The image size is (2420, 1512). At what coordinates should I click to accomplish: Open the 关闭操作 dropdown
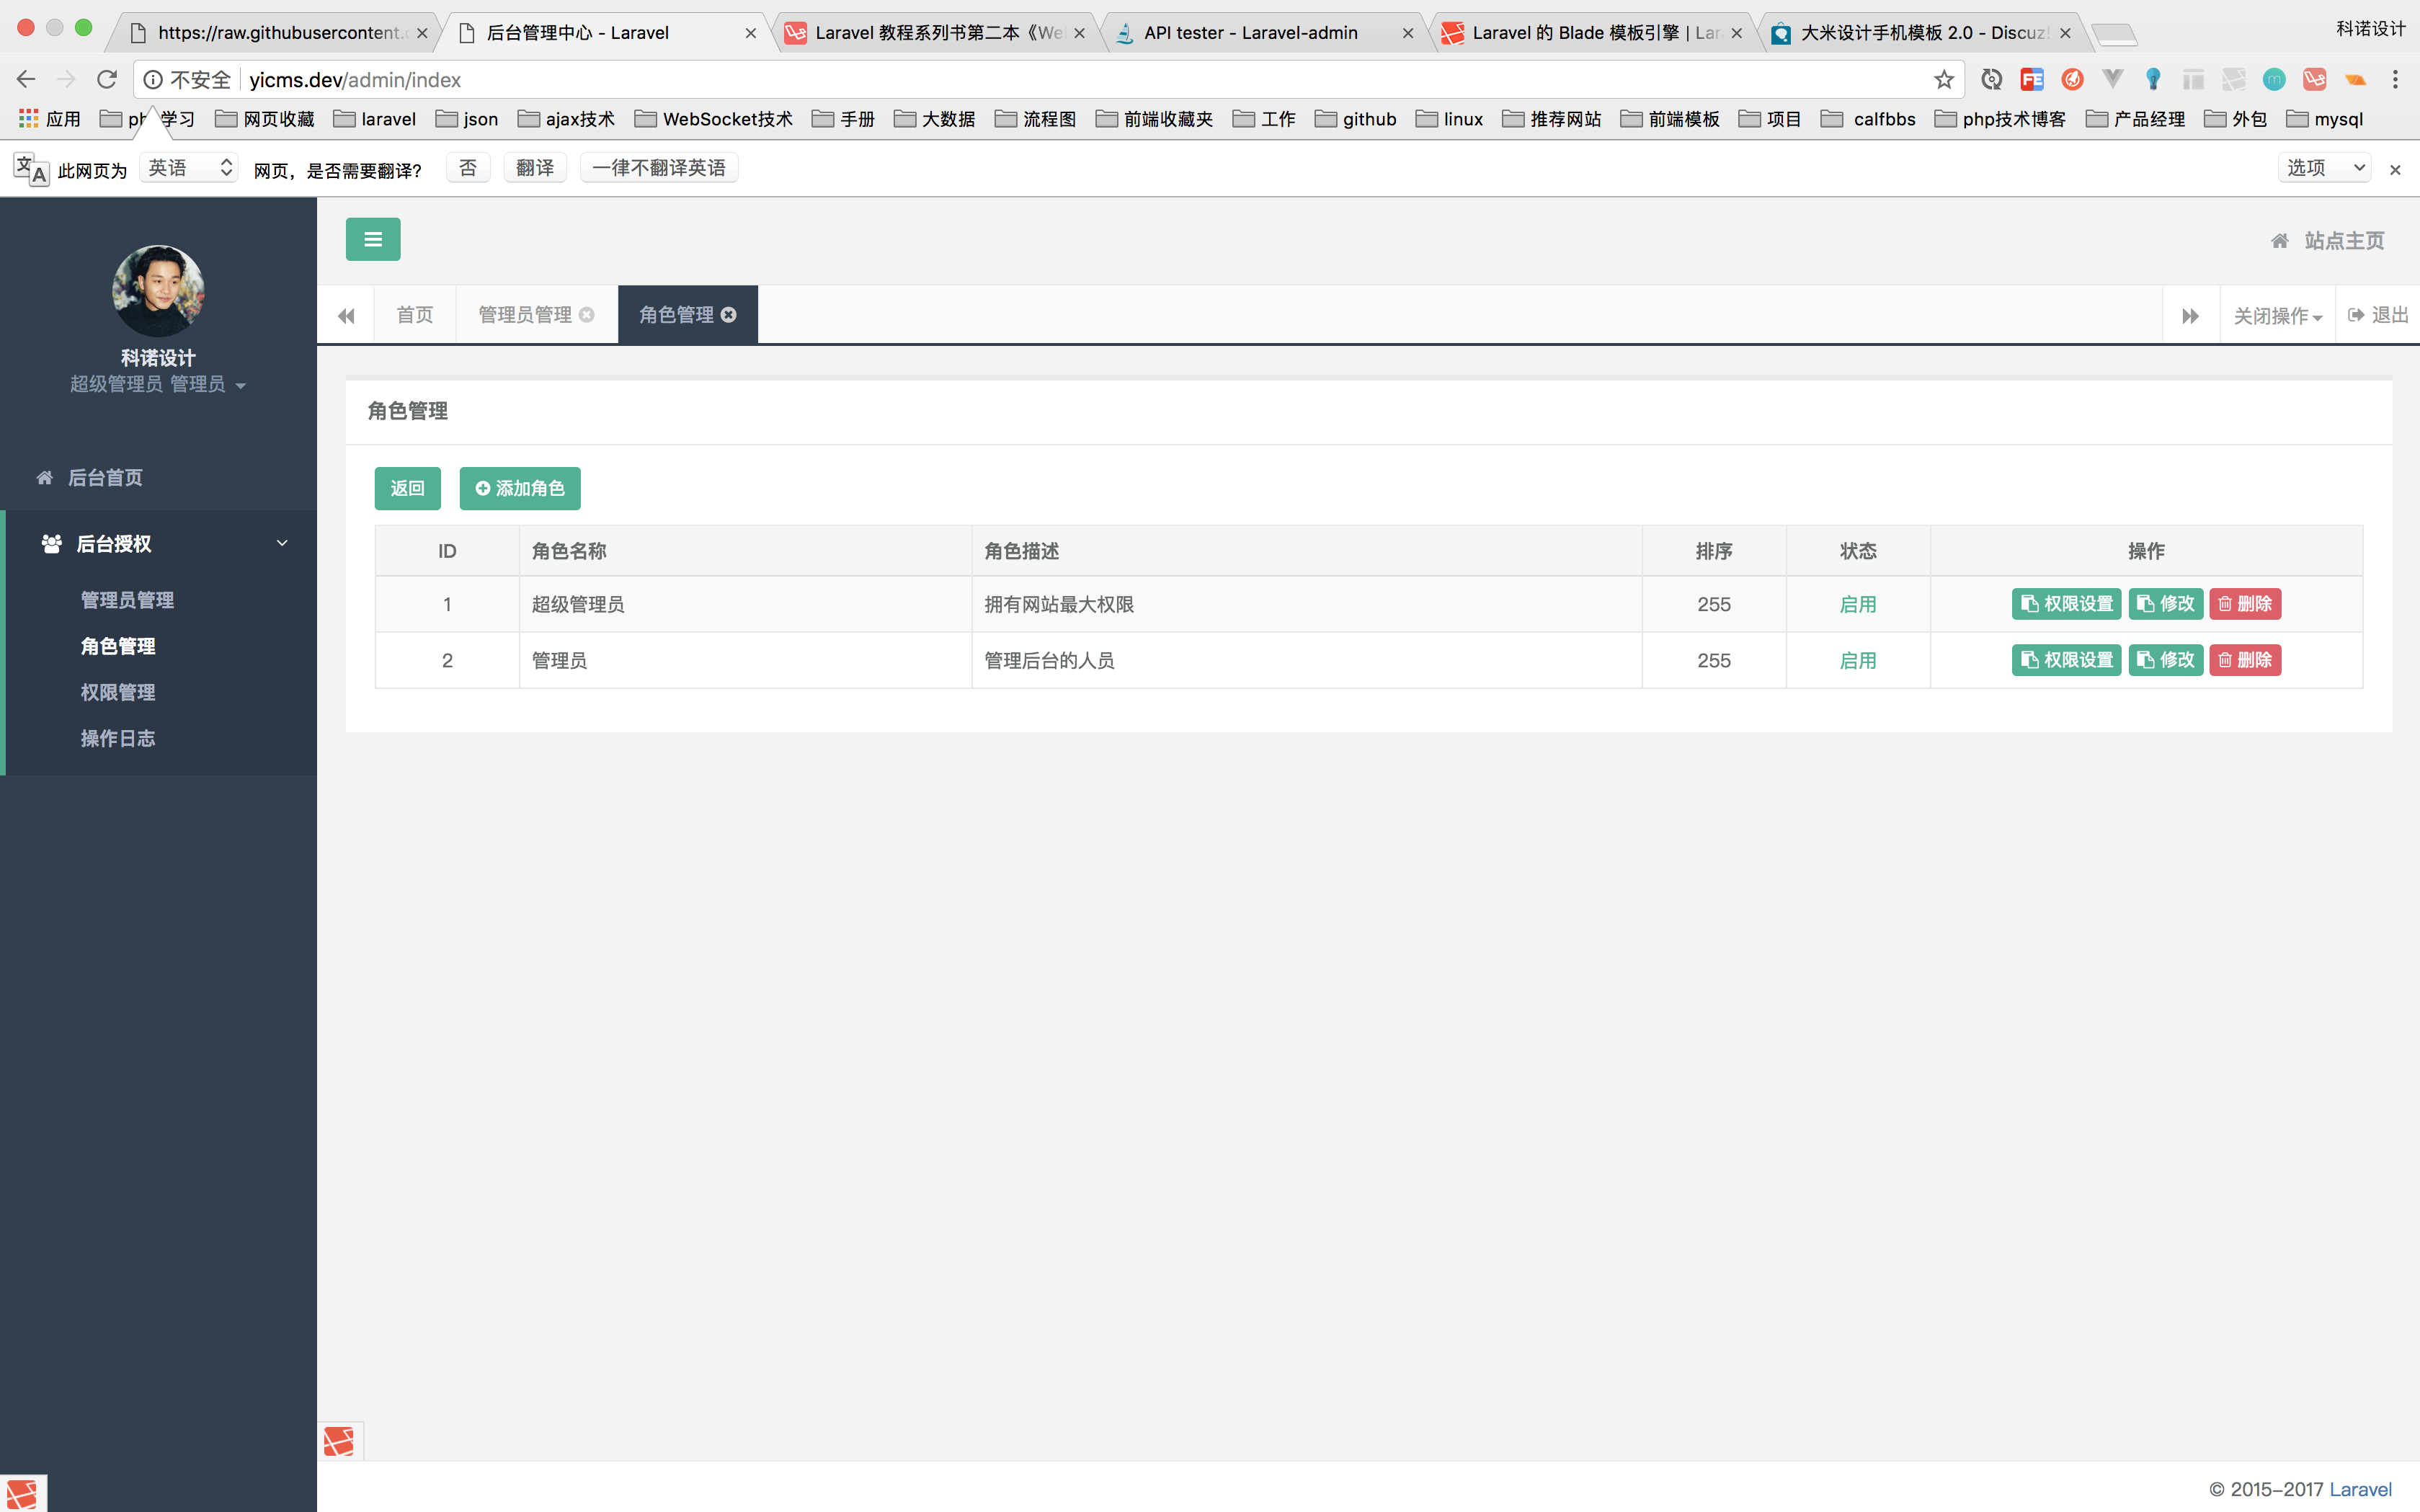pos(2277,316)
